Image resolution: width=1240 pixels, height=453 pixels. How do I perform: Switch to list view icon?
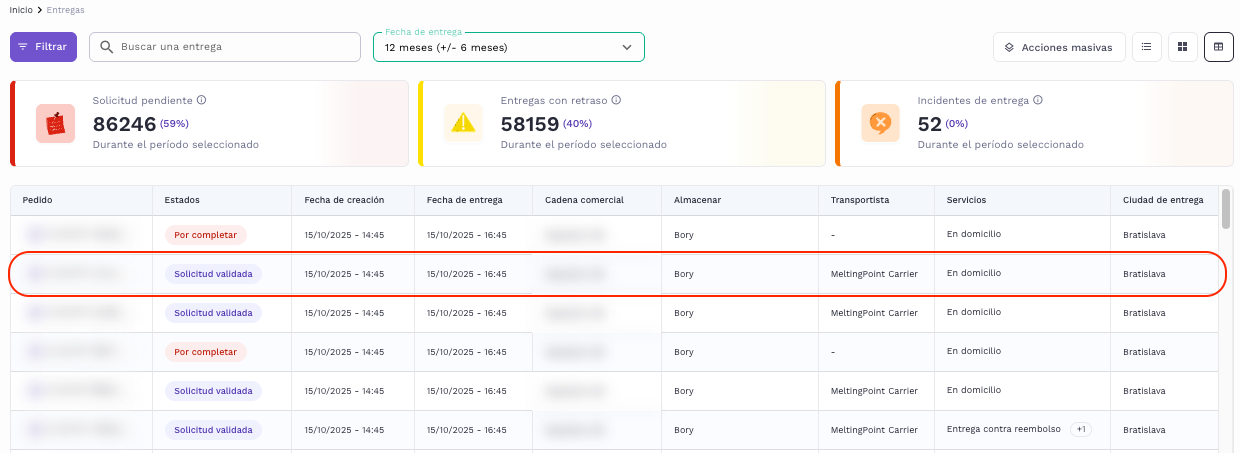click(x=1146, y=47)
